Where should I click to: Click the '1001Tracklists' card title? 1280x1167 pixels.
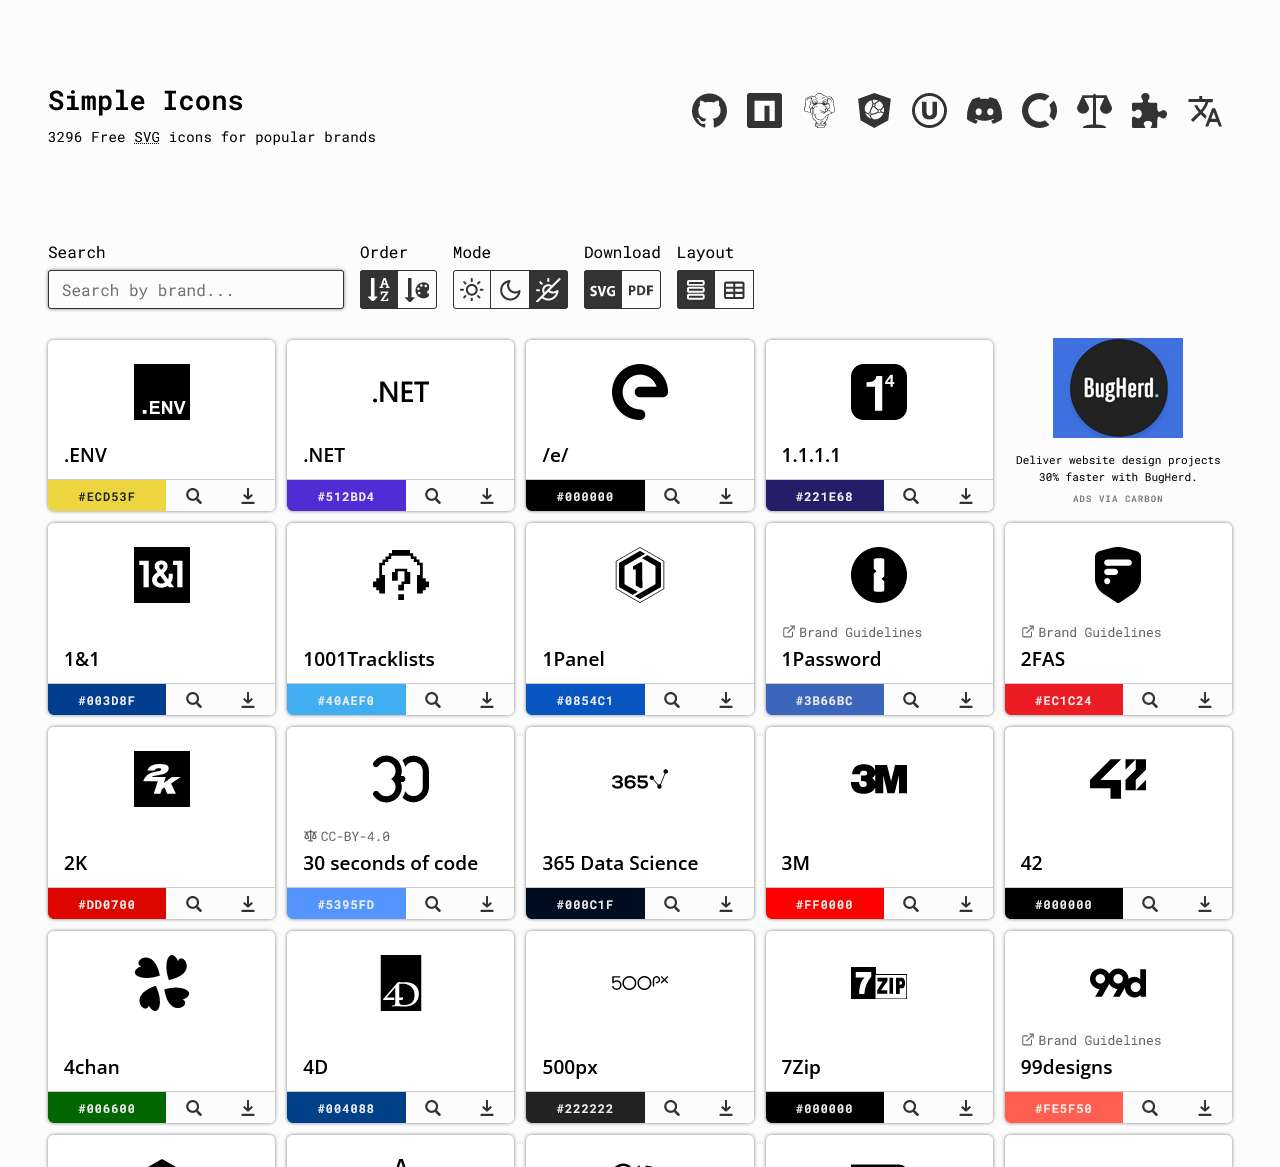(x=369, y=659)
